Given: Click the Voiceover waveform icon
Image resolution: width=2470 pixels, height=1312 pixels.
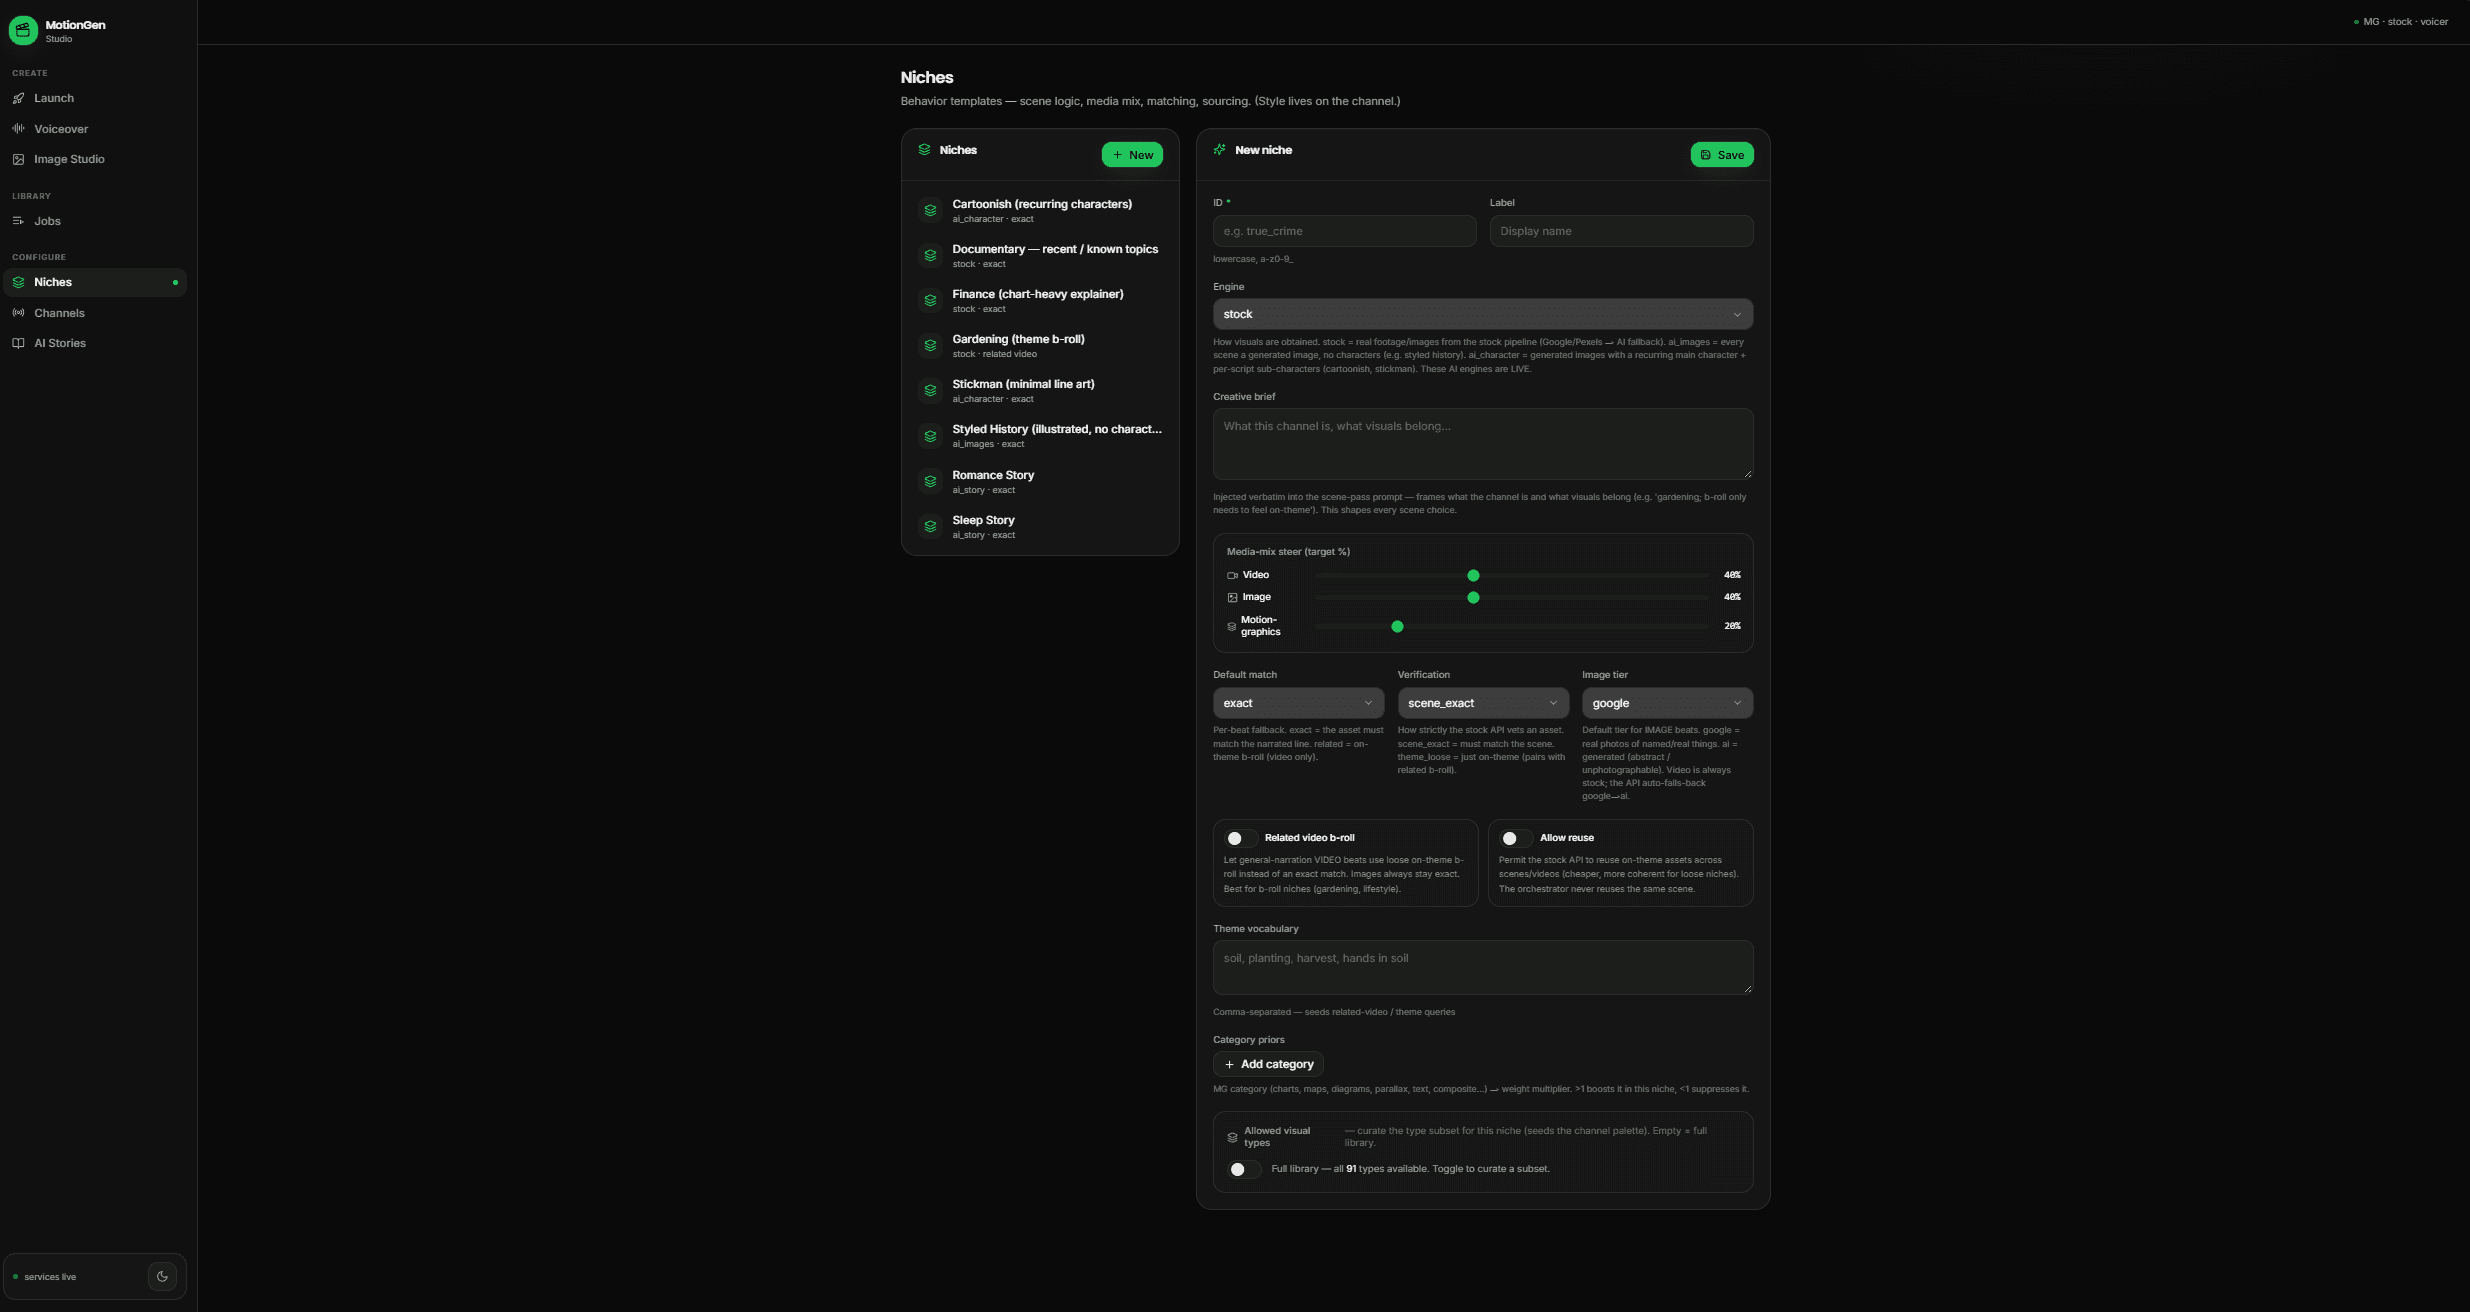Looking at the screenshot, I should click(18, 129).
